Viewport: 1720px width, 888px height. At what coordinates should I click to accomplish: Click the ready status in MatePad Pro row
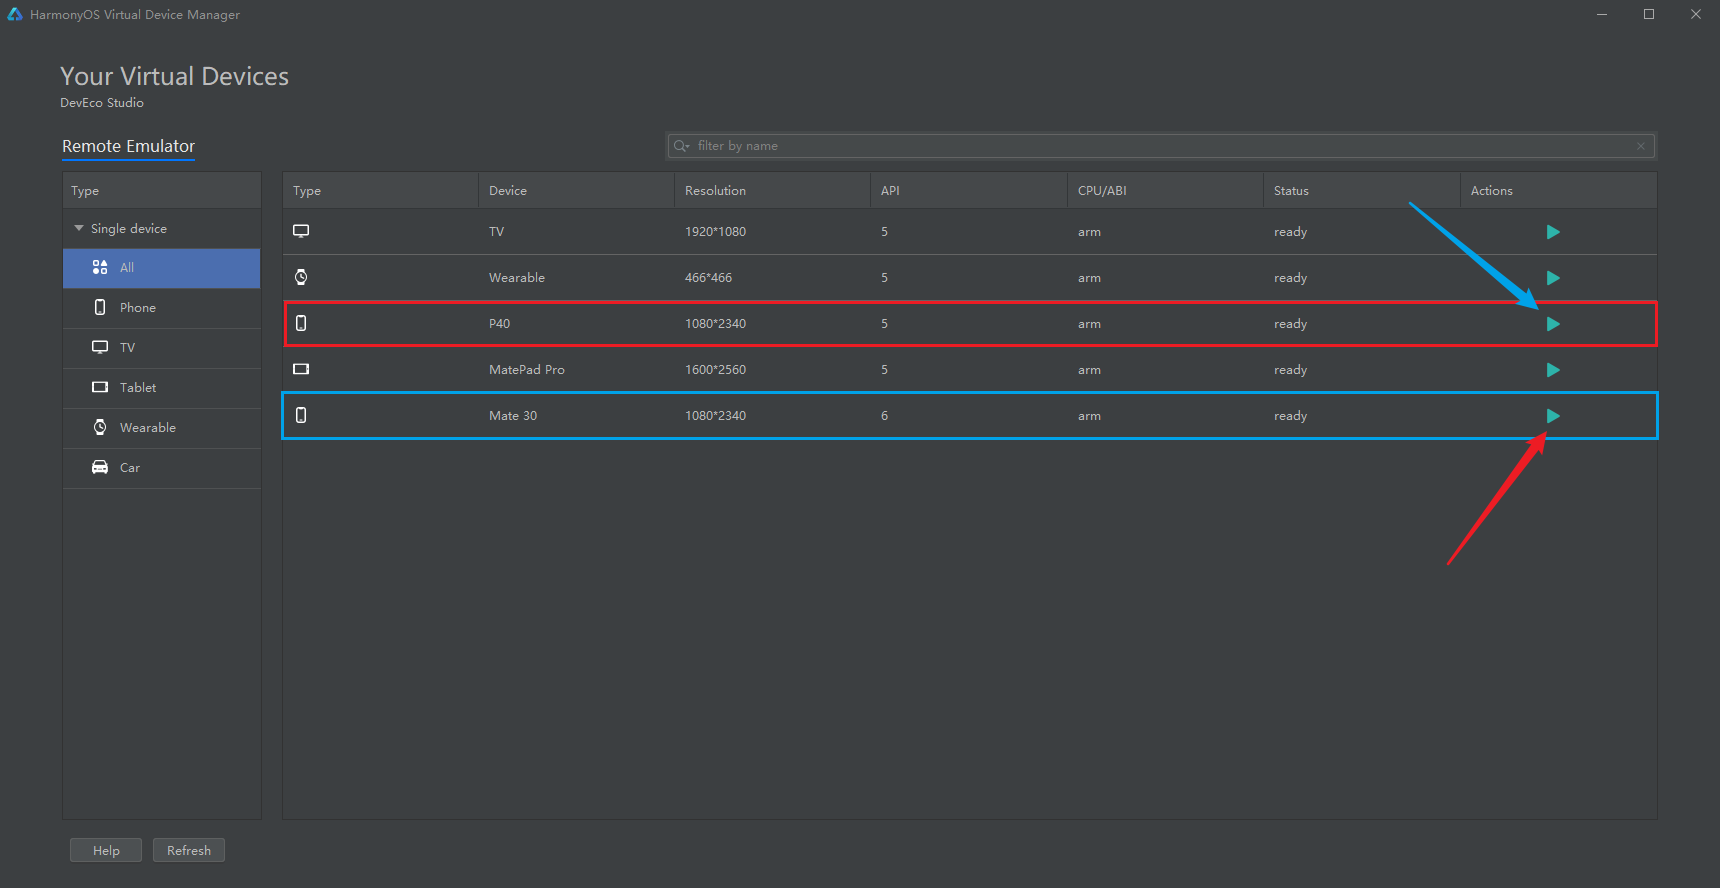1290,370
